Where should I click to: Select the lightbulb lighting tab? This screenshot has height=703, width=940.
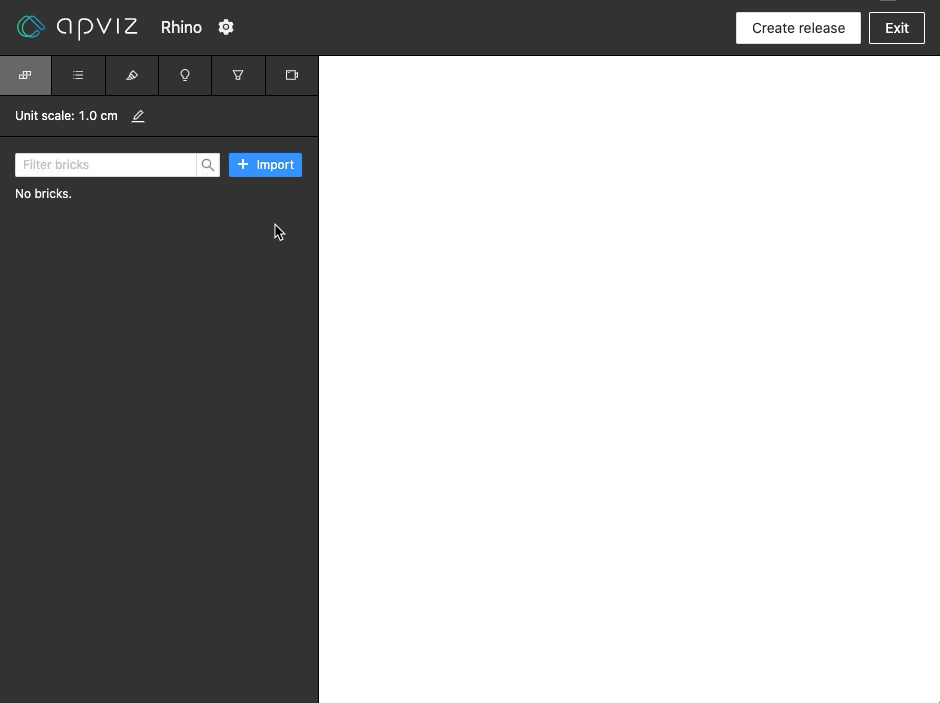185,75
